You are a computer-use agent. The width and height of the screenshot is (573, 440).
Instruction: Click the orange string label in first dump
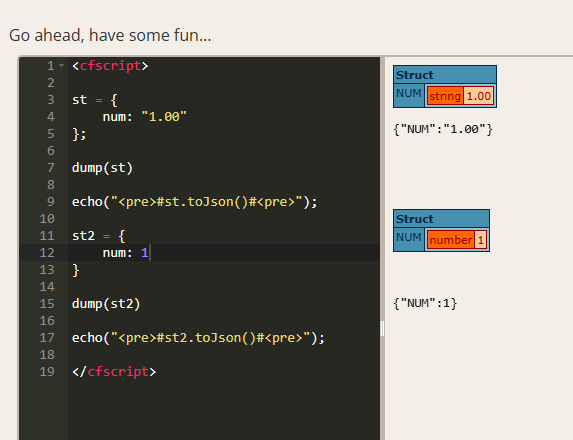pos(445,96)
